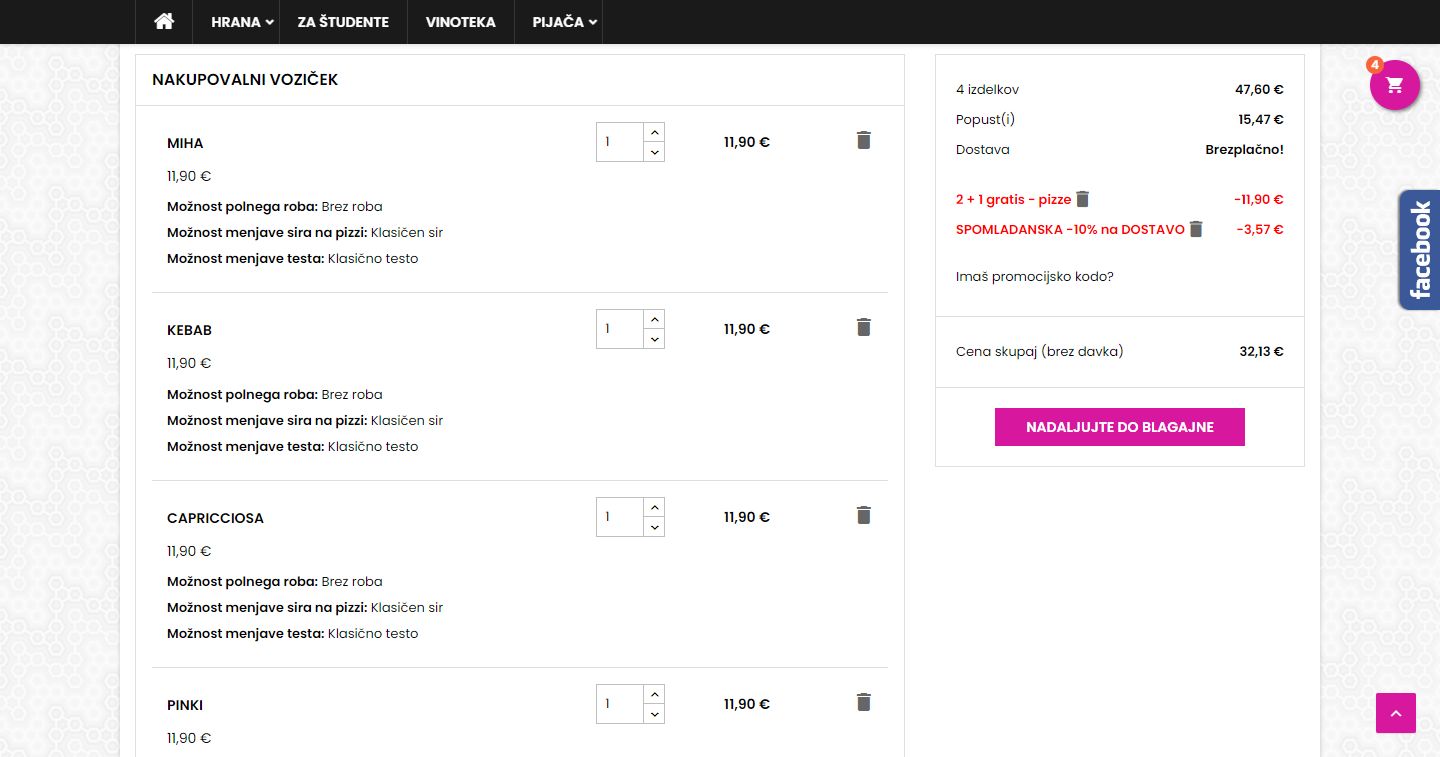This screenshot has width=1440, height=757.
Task: Go to the VINOTEKA page
Action: [x=460, y=22]
